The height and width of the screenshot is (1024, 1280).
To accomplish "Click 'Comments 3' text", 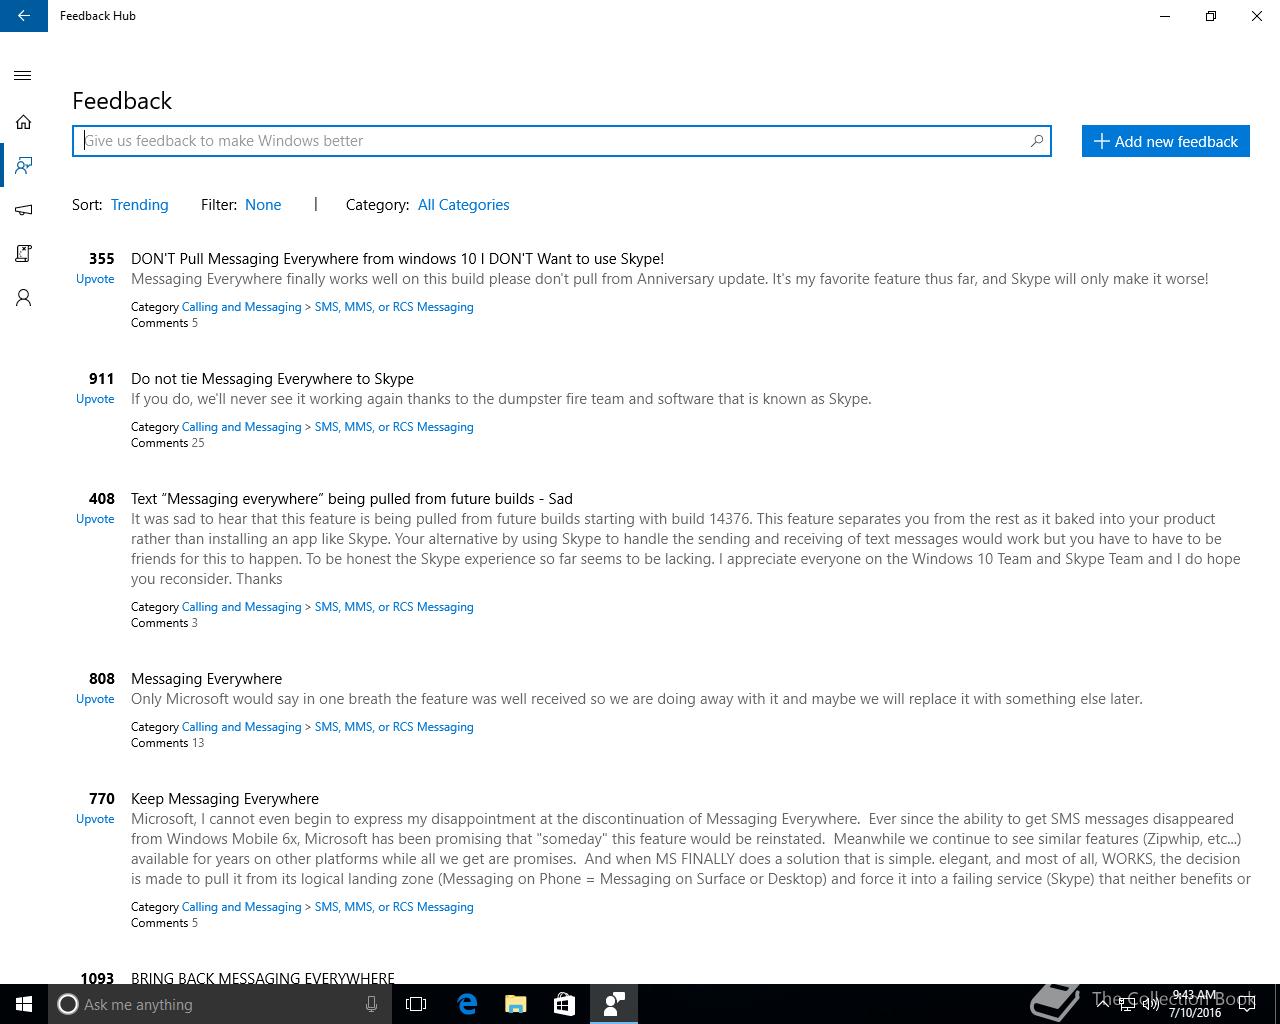I will (x=164, y=623).
